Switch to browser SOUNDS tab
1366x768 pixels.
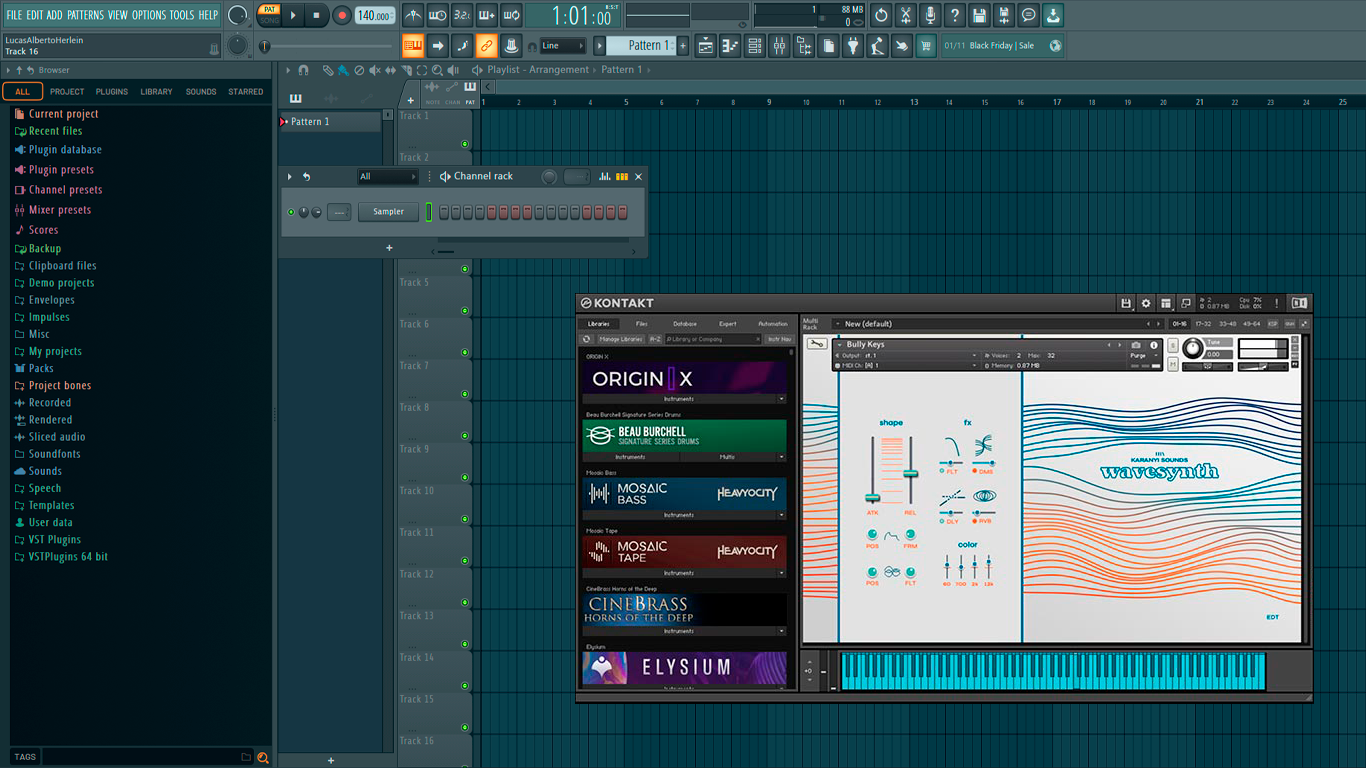[x=201, y=92]
